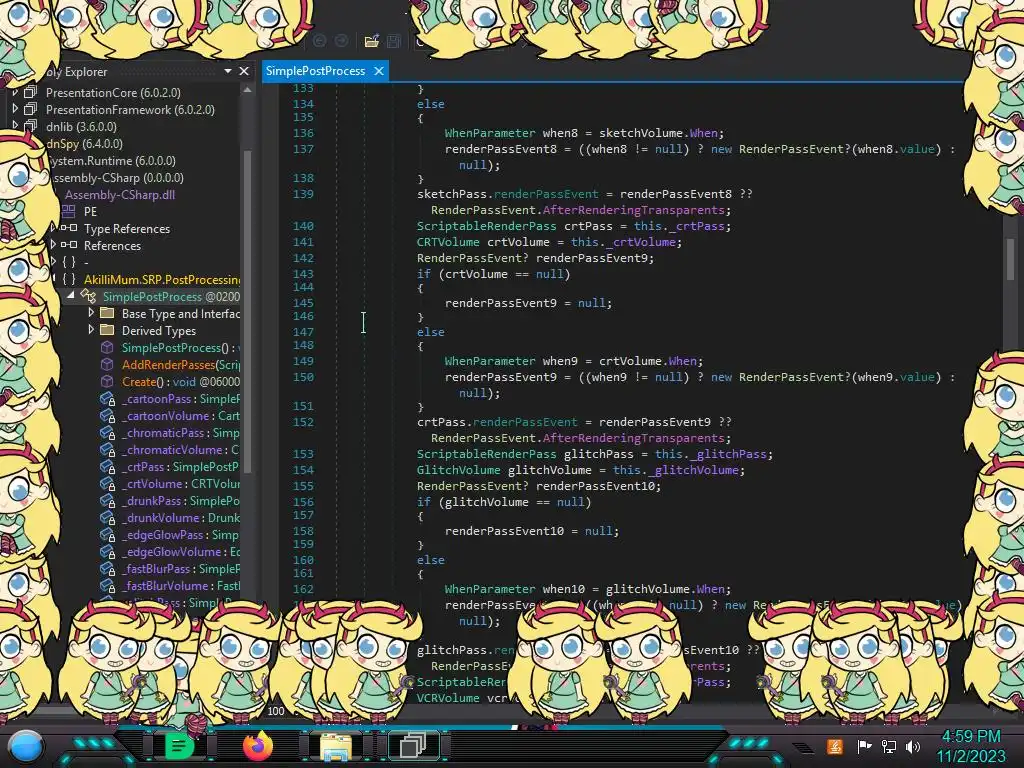
Task: Open the Assembly Explorer panel options dropdown
Action: [228, 71]
